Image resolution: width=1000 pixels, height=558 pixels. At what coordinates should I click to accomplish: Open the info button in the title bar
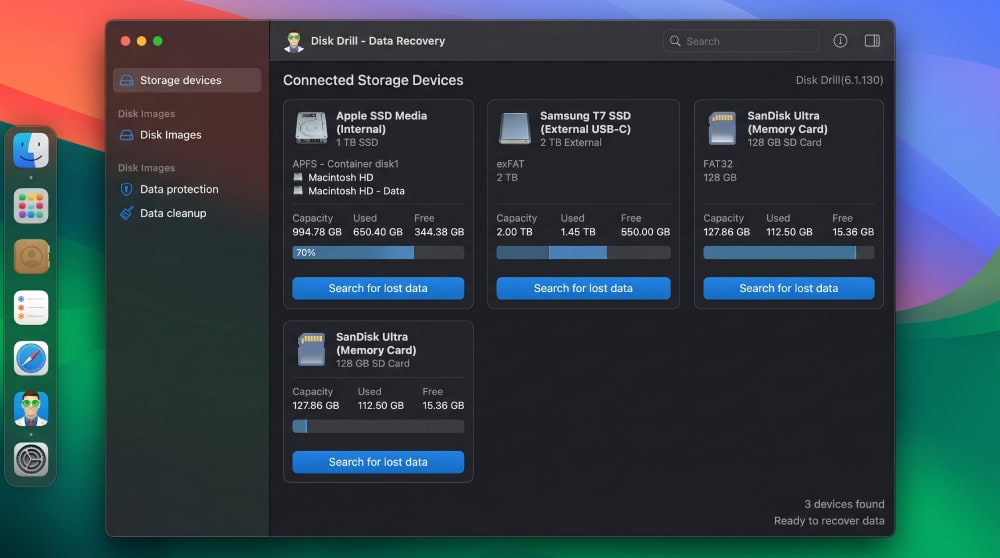click(840, 41)
